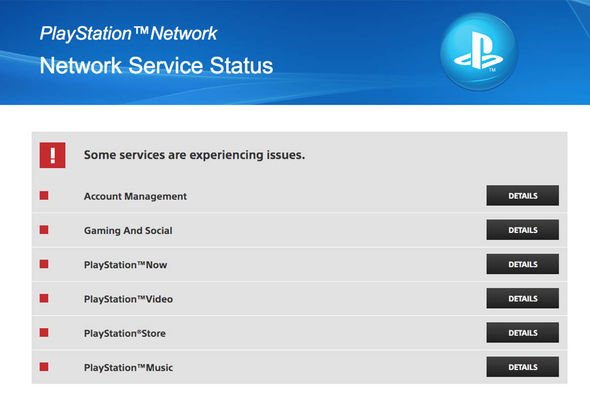Open DETAILS for PlayStation Store
This screenshot has height=393, width=590.
pyautogui.click(x=522, y=332)
